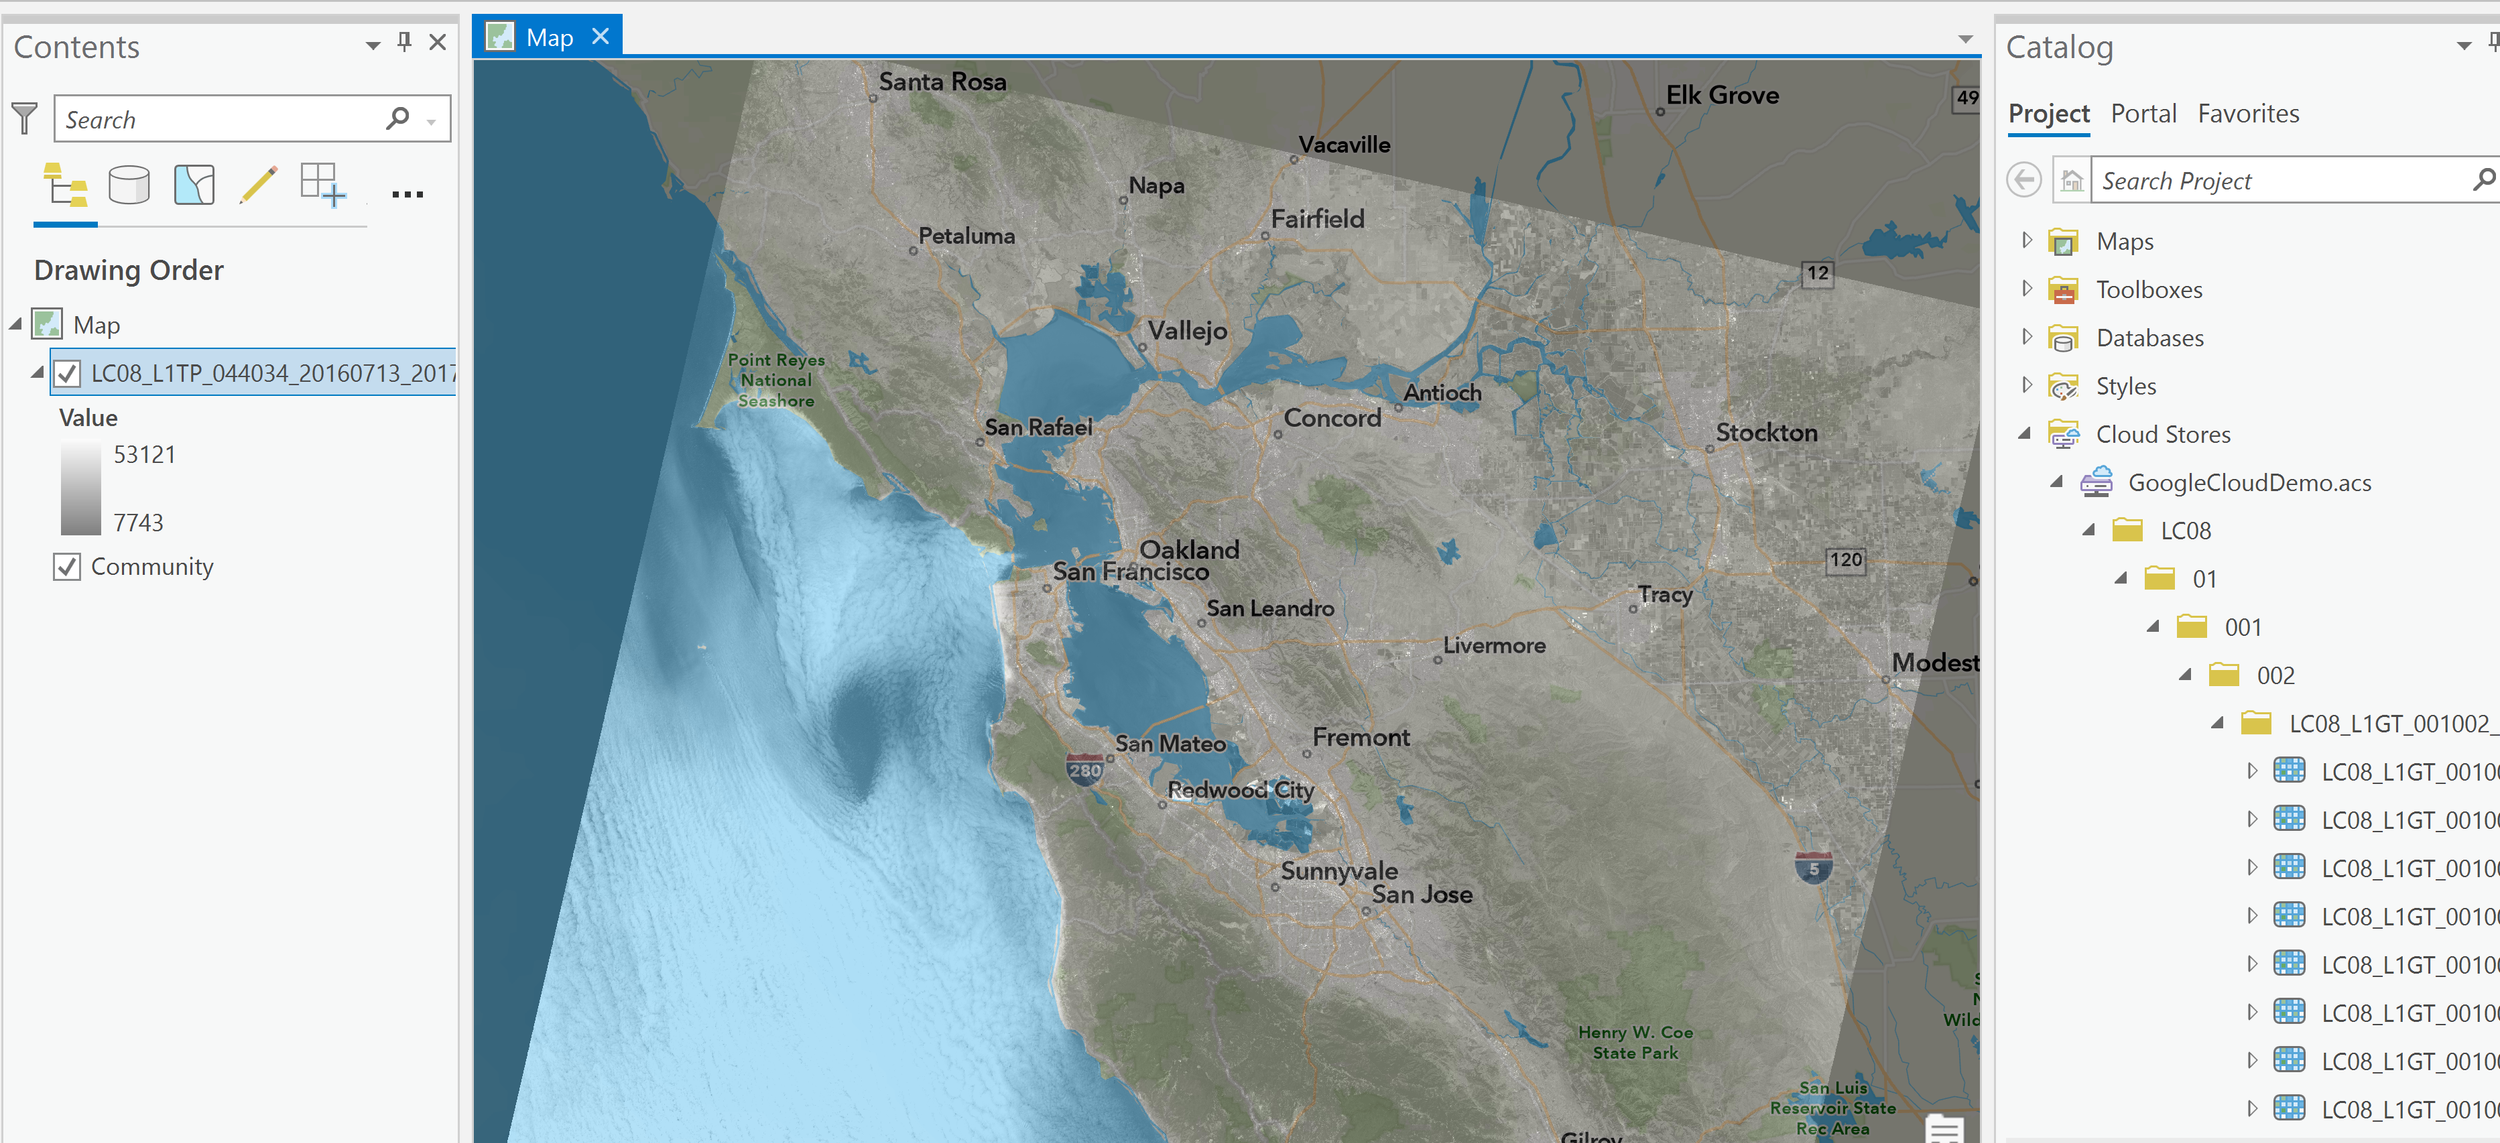This screenshot has height=1143, width=2500.
Task: Click the grayscale value color ramp
Action: pyautogui.click(x=81, y=489)
